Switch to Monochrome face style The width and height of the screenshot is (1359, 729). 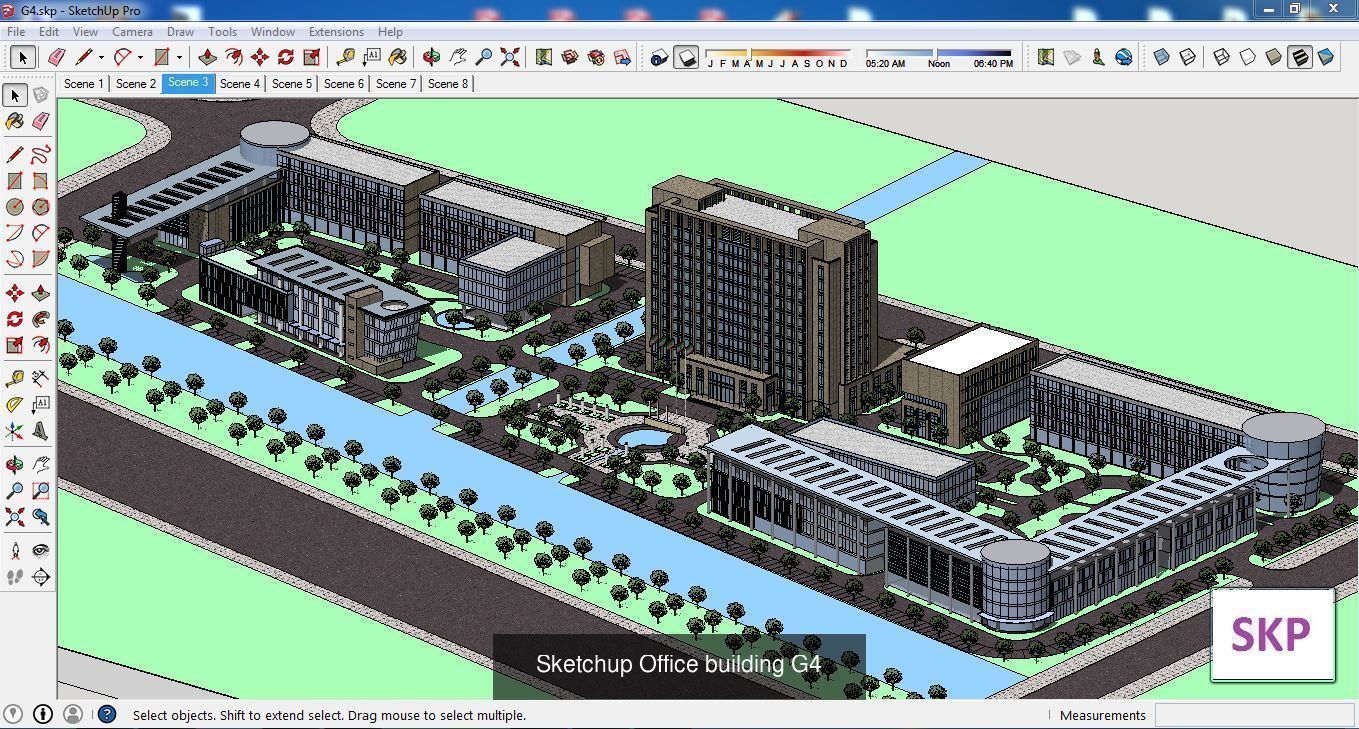[1326, 57]
